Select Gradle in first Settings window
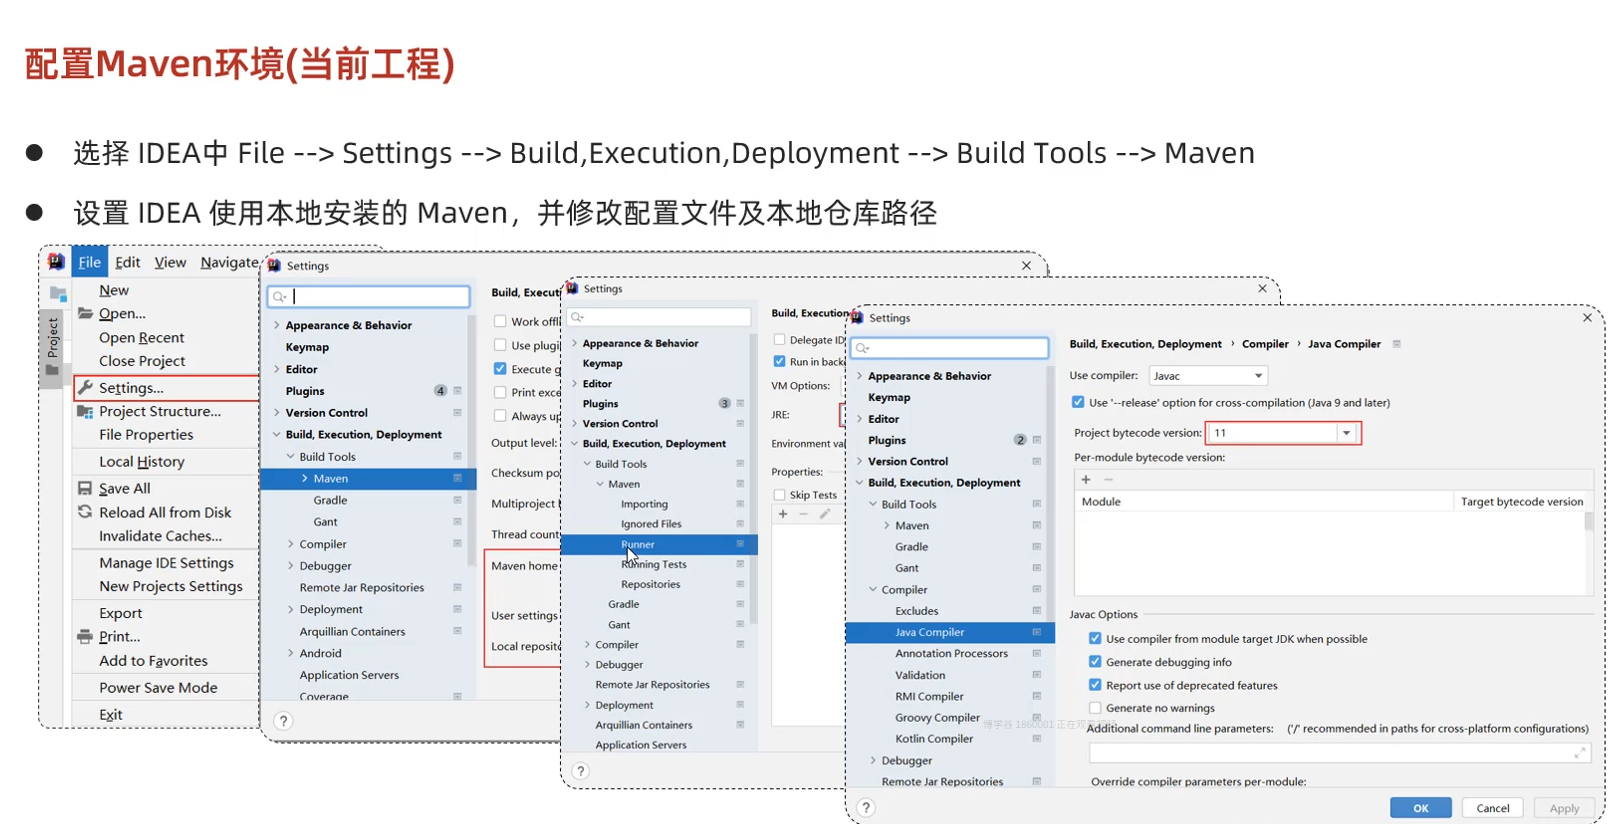Viewport: 1623px width, 824px height. click(330, 500)
